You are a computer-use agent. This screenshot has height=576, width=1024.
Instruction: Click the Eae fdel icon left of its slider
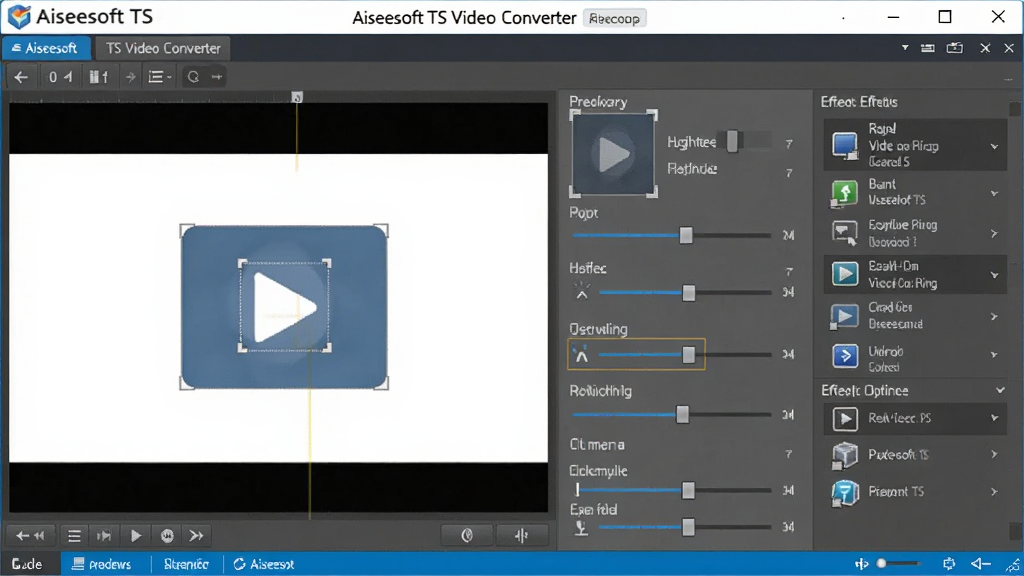pyautogui.click(x=581, y=528)
